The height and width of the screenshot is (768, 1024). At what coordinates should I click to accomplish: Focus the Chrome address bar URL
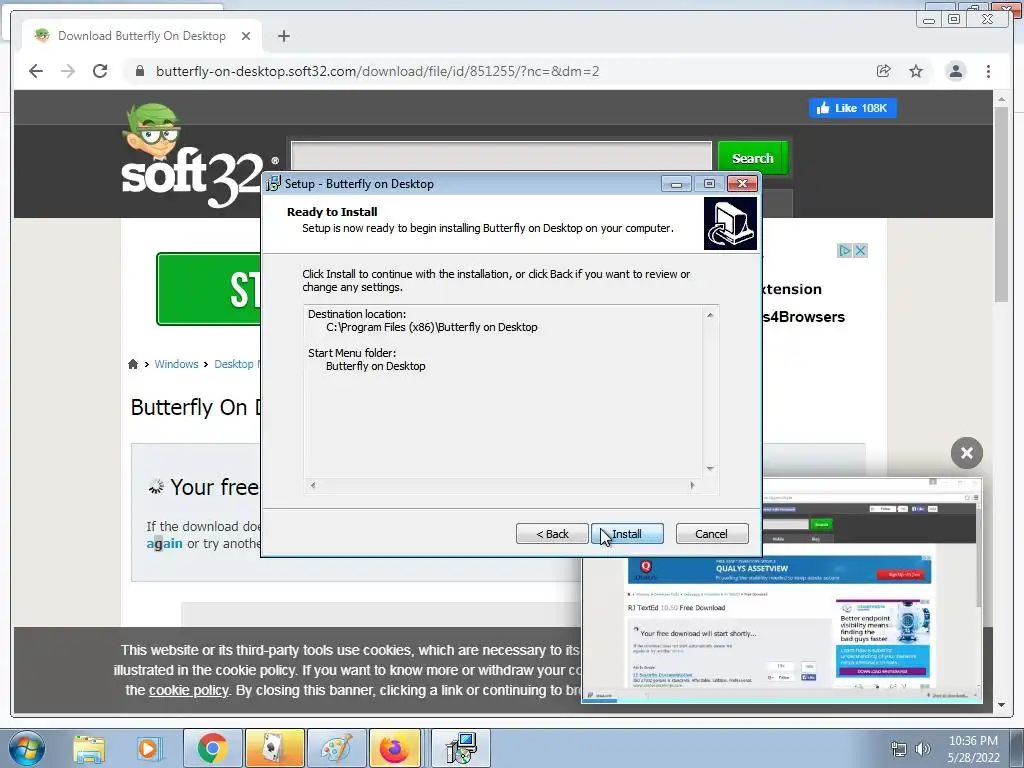pos(377,71)
